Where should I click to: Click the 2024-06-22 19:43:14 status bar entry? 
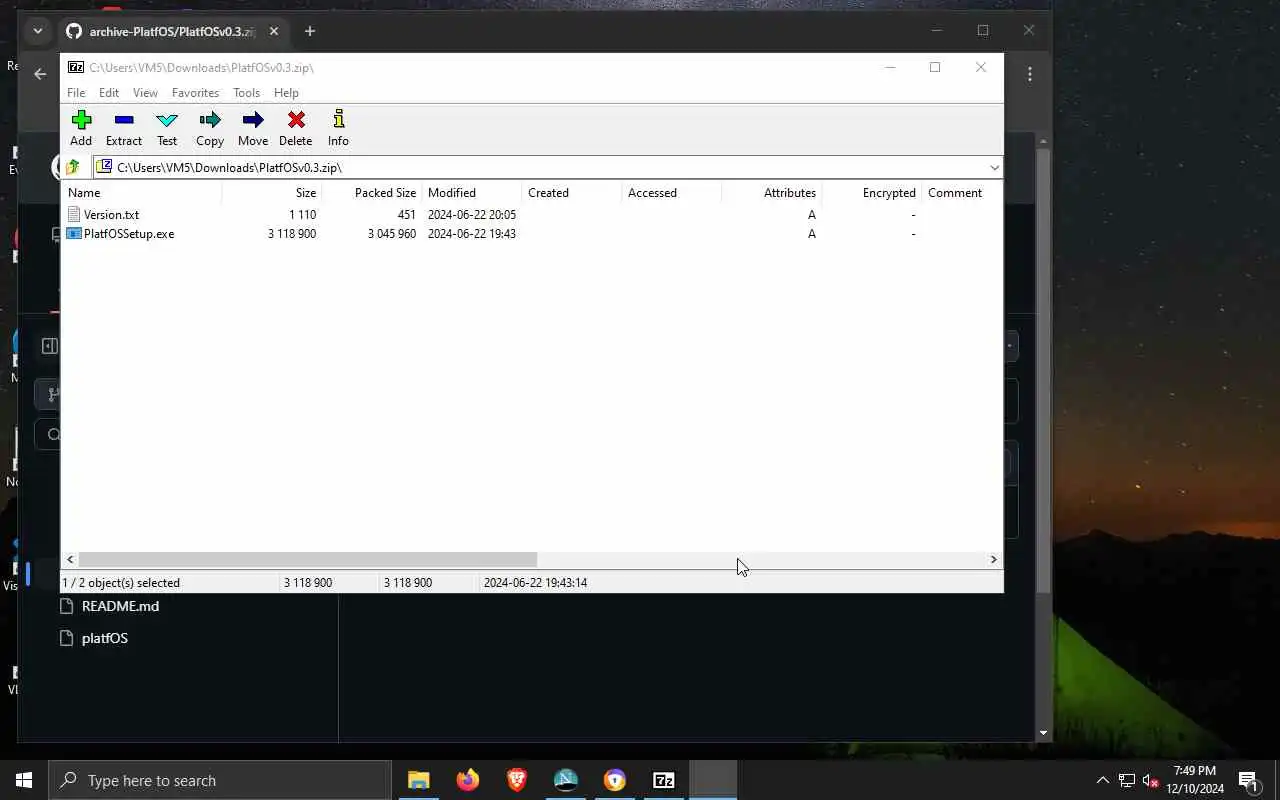[535, 582]
